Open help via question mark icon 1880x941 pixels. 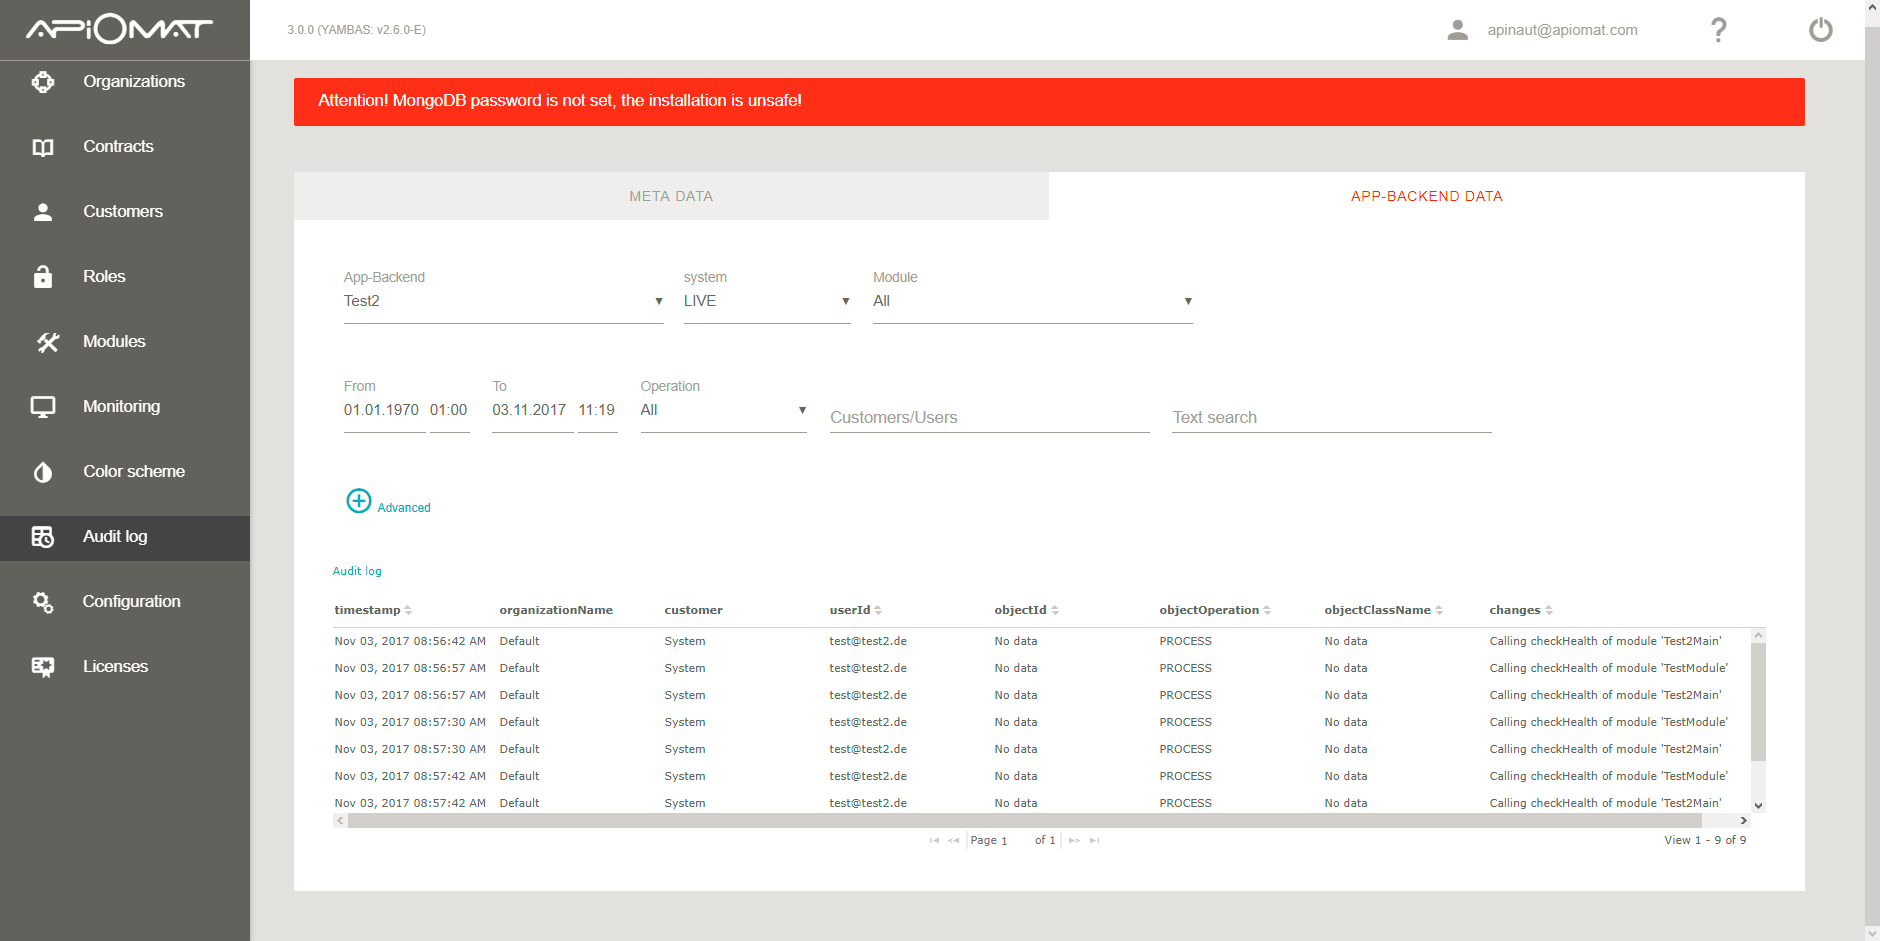coord(1719,30)
